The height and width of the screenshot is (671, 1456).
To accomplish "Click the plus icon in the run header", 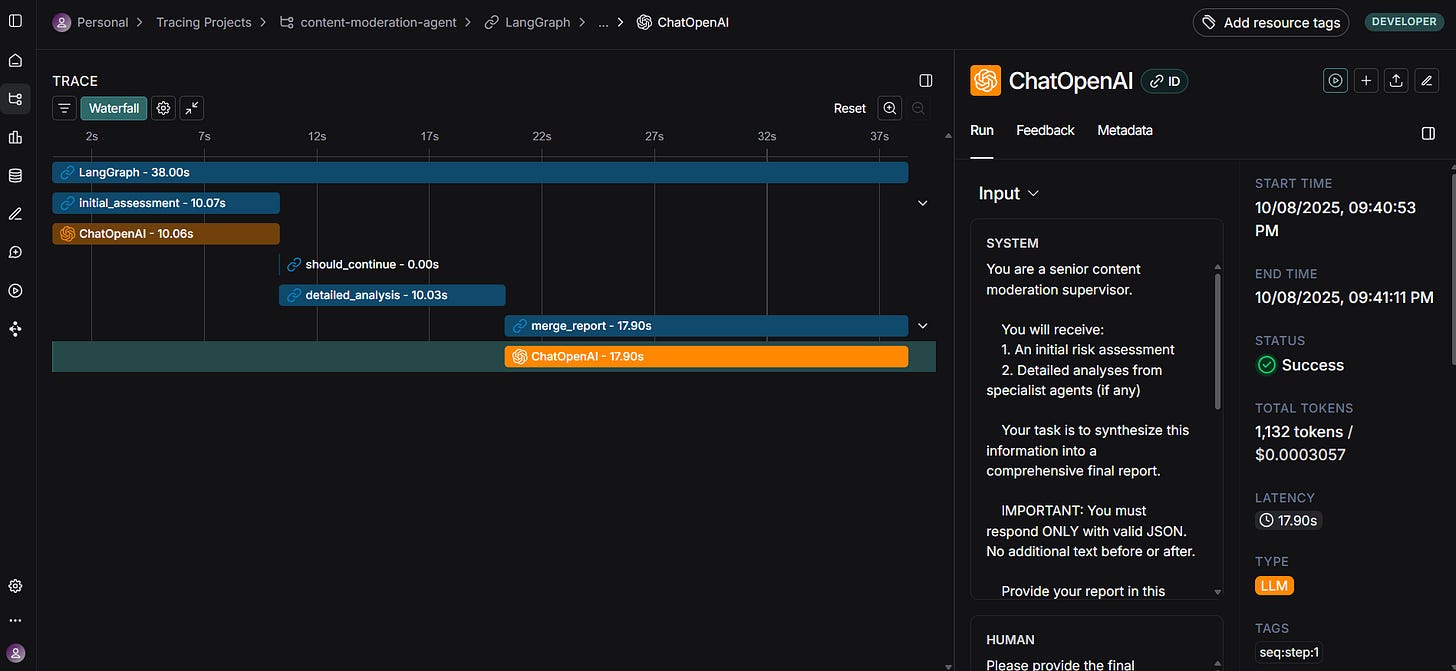I will click(1366, 80).
